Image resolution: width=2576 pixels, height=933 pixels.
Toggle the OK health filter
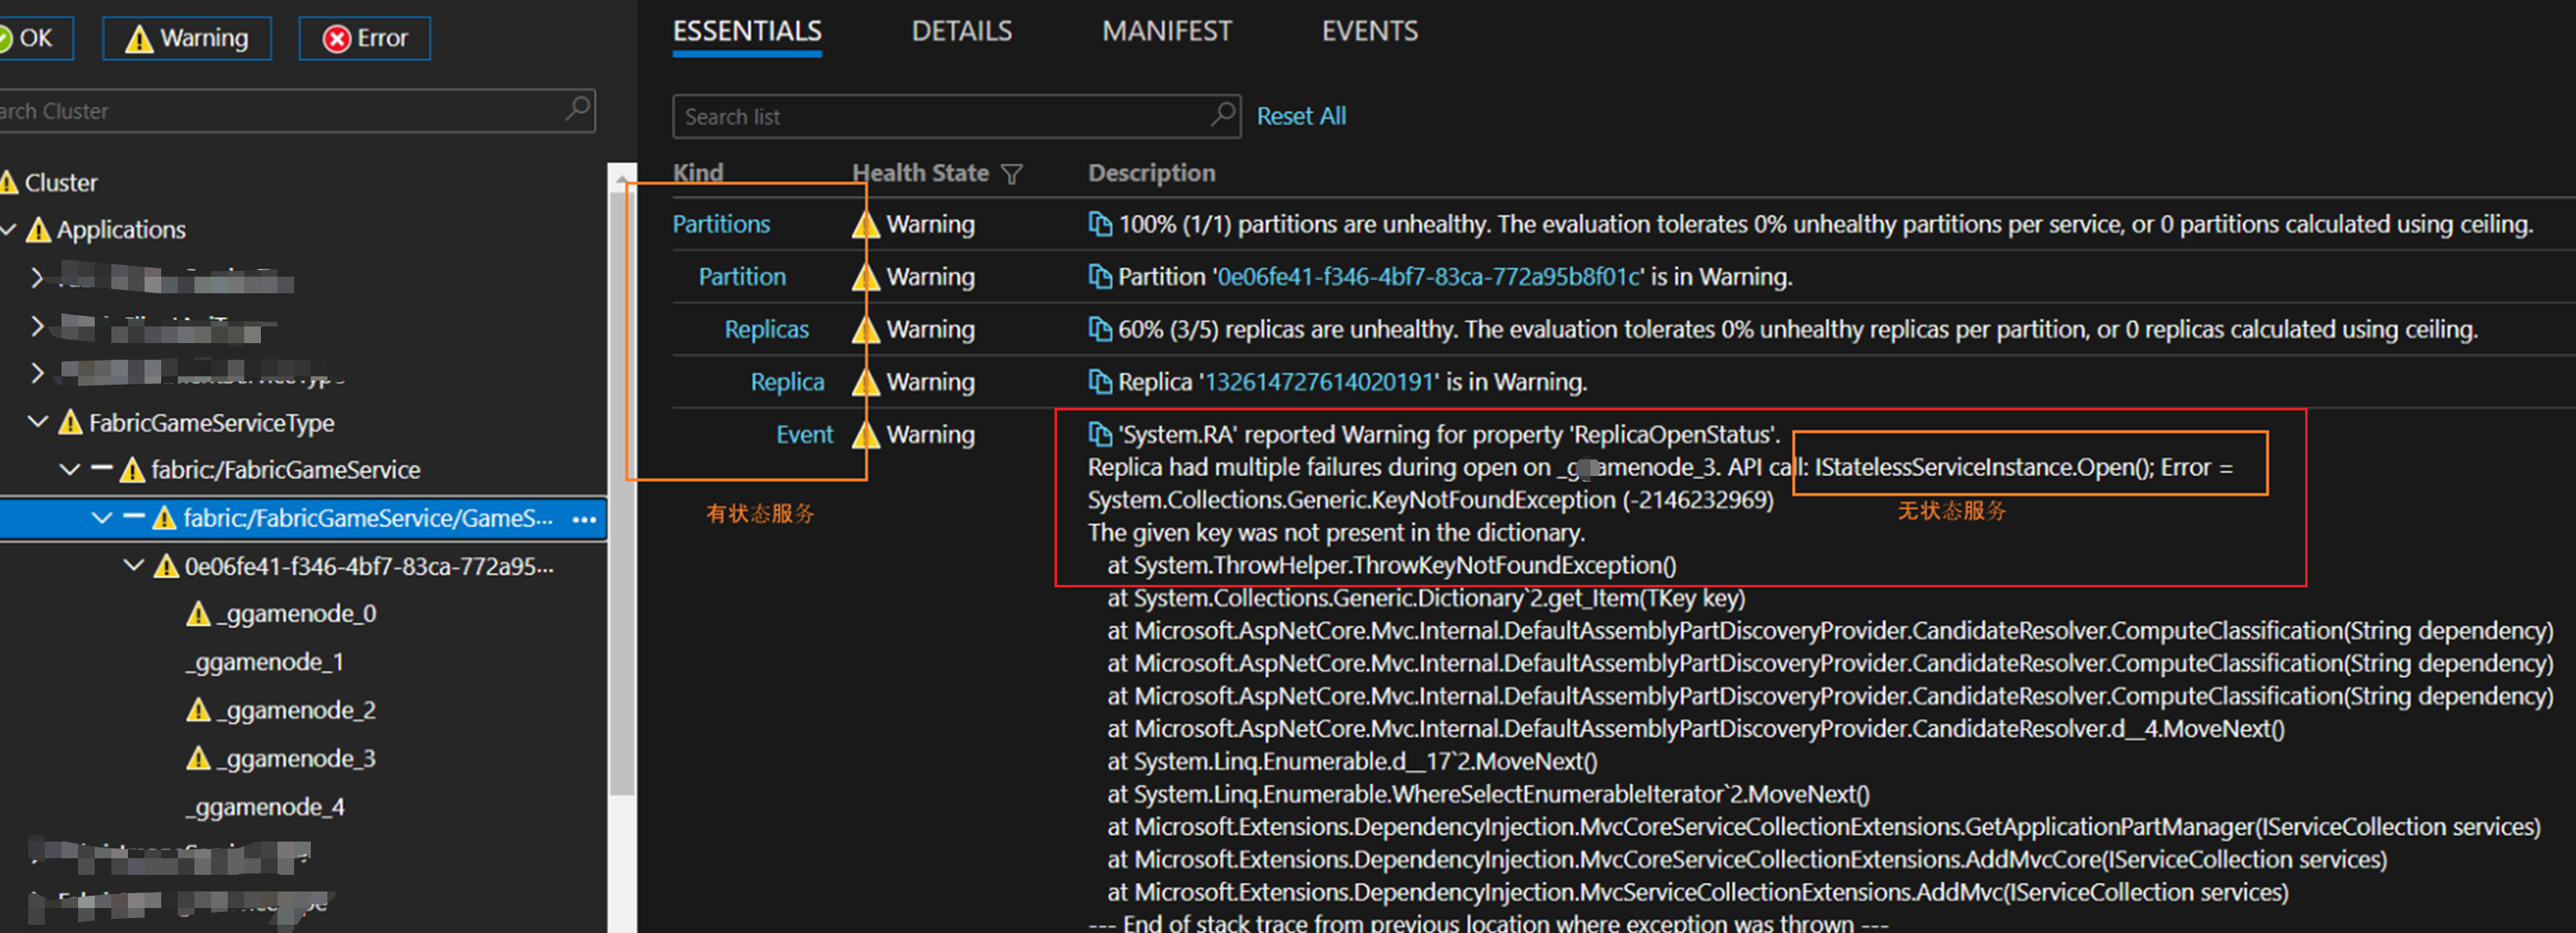point(35,38)
